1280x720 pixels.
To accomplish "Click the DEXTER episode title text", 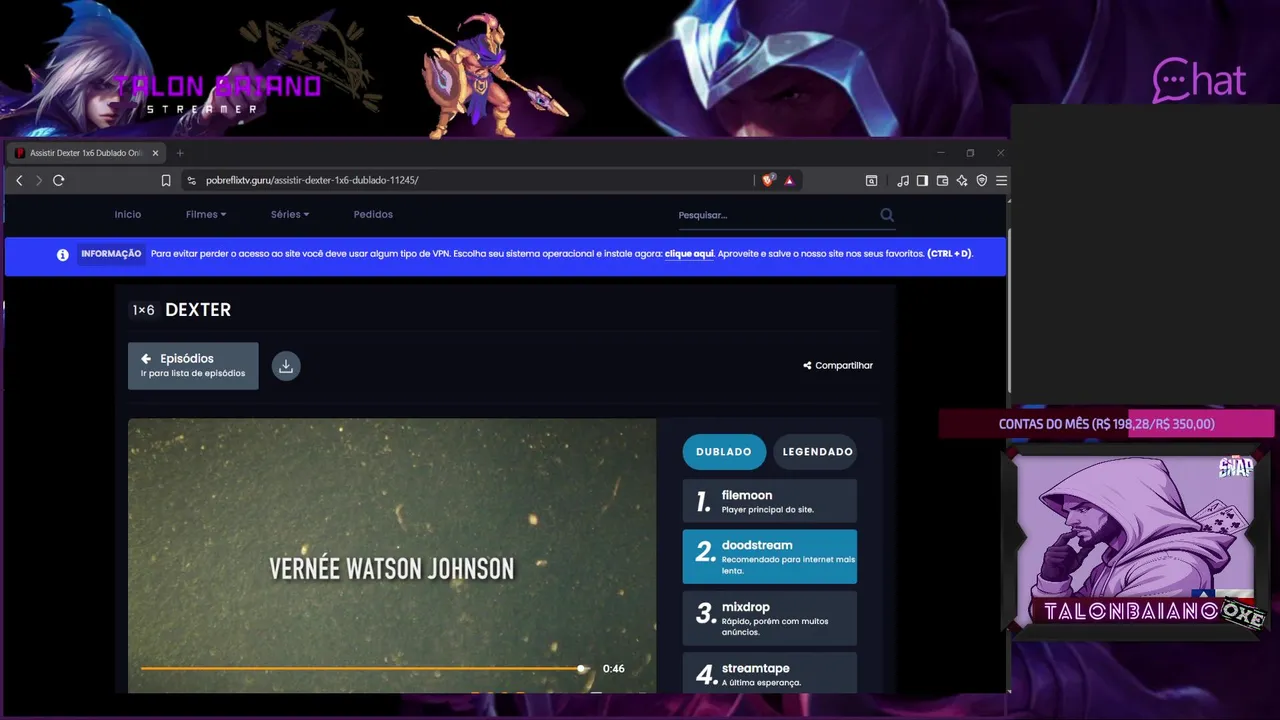I will (198, 310).
